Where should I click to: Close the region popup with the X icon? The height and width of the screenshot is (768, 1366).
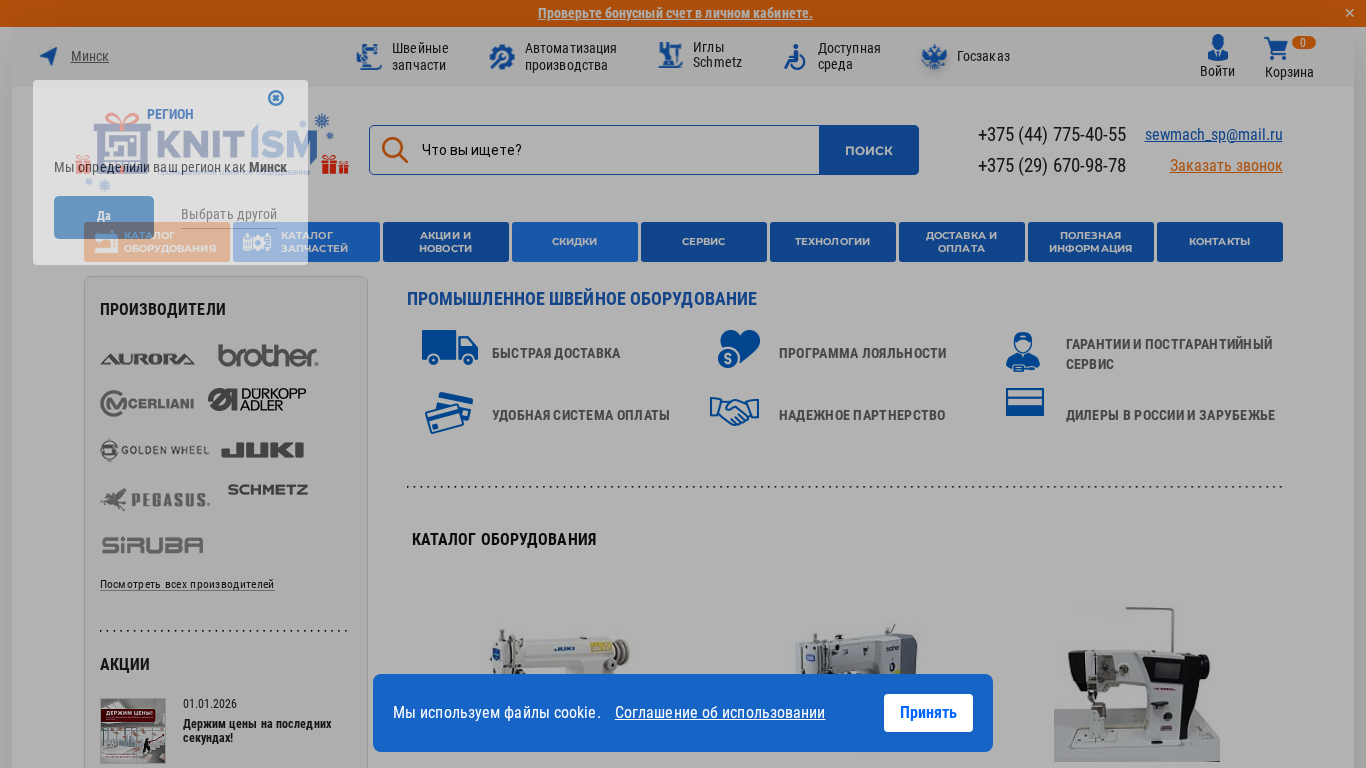pos(276,98)
